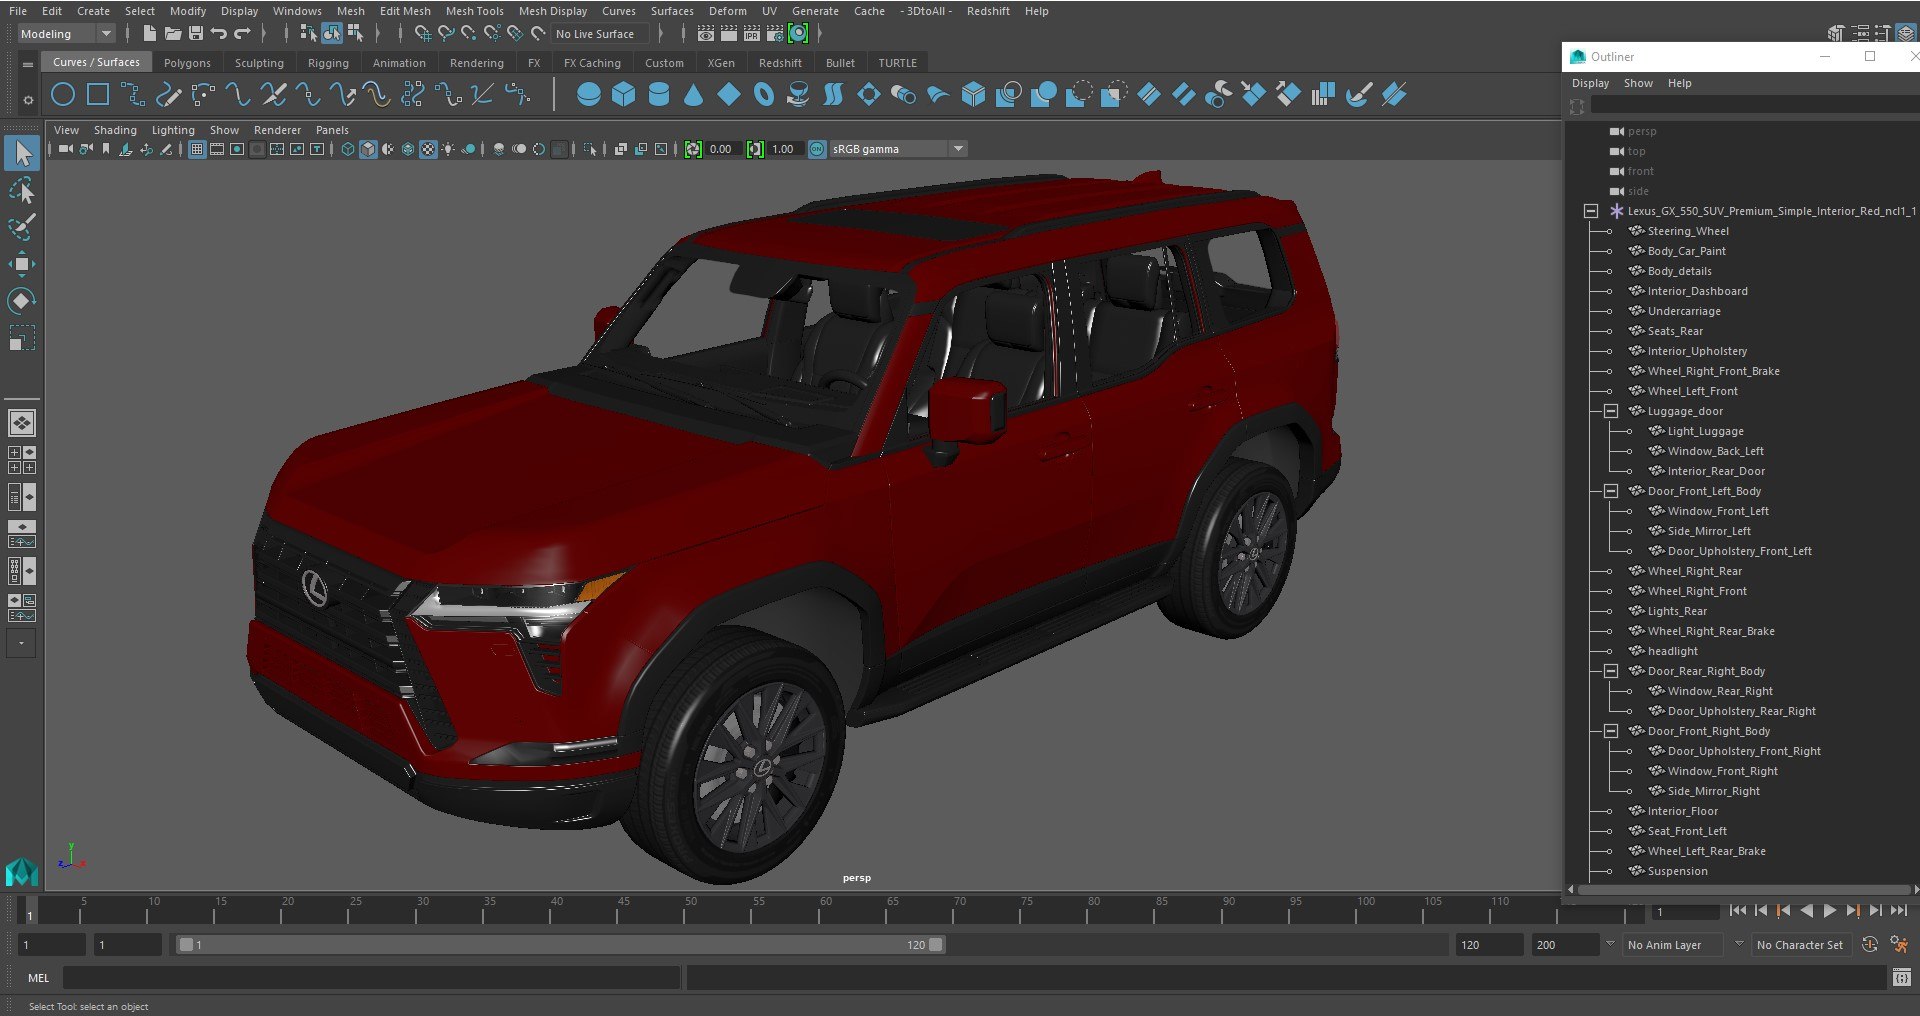
Task: Click the Revolve surface shelf icon
Action: 798,95
